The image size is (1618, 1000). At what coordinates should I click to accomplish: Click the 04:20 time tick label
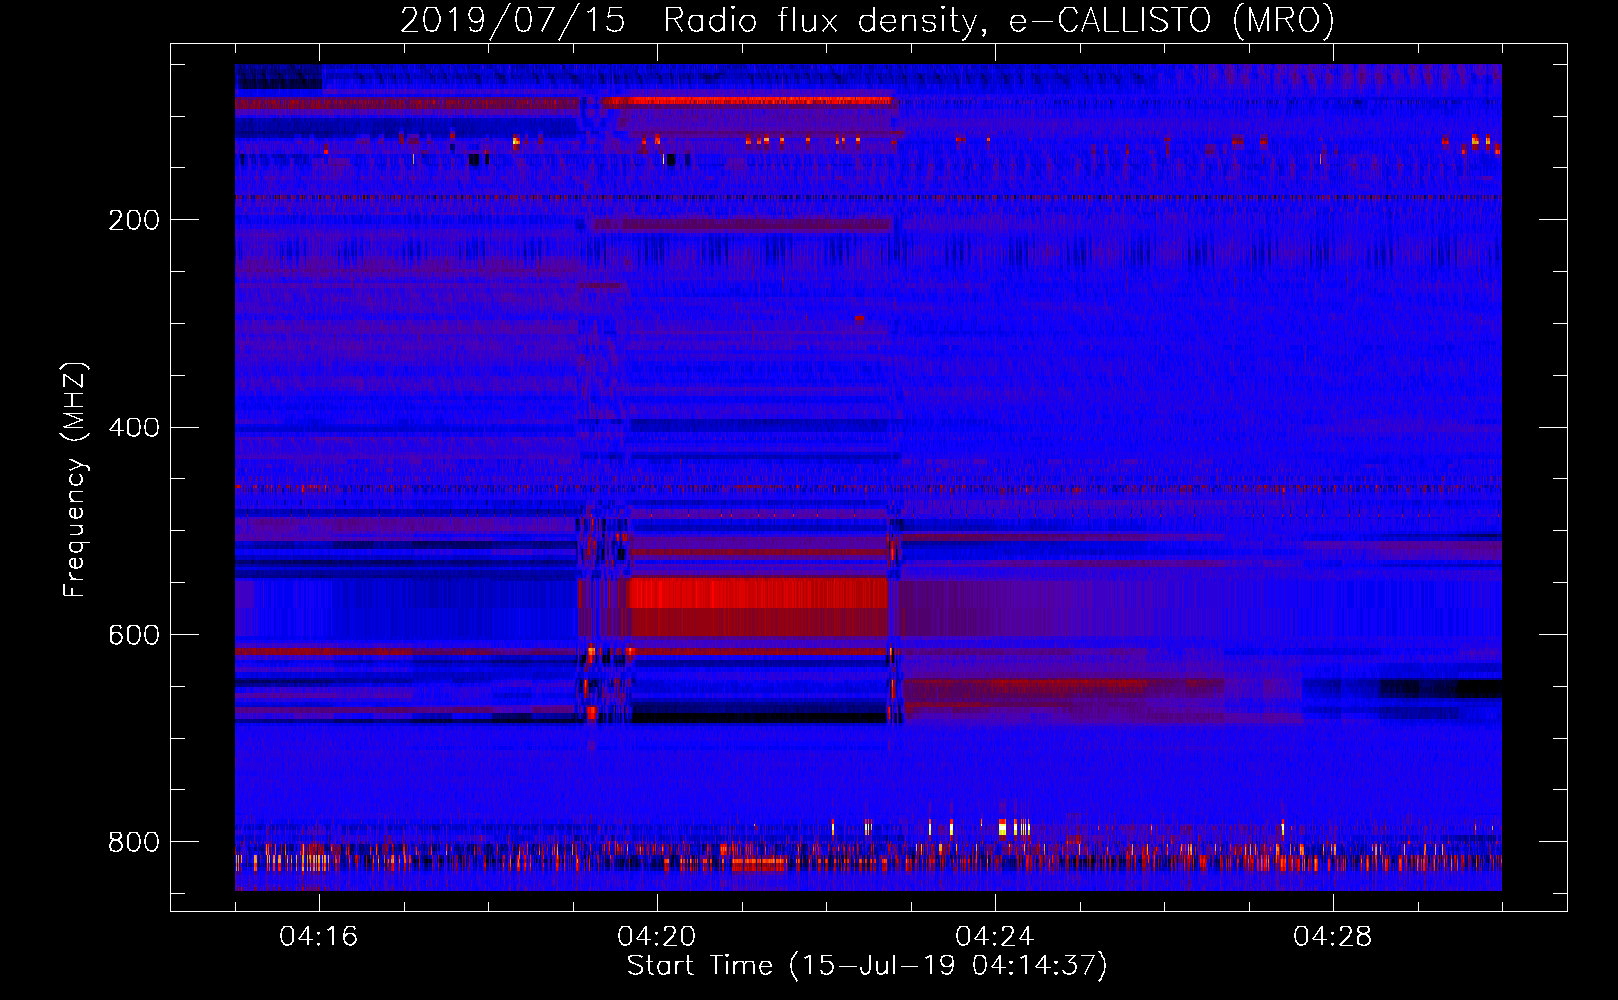pos(657,936)
